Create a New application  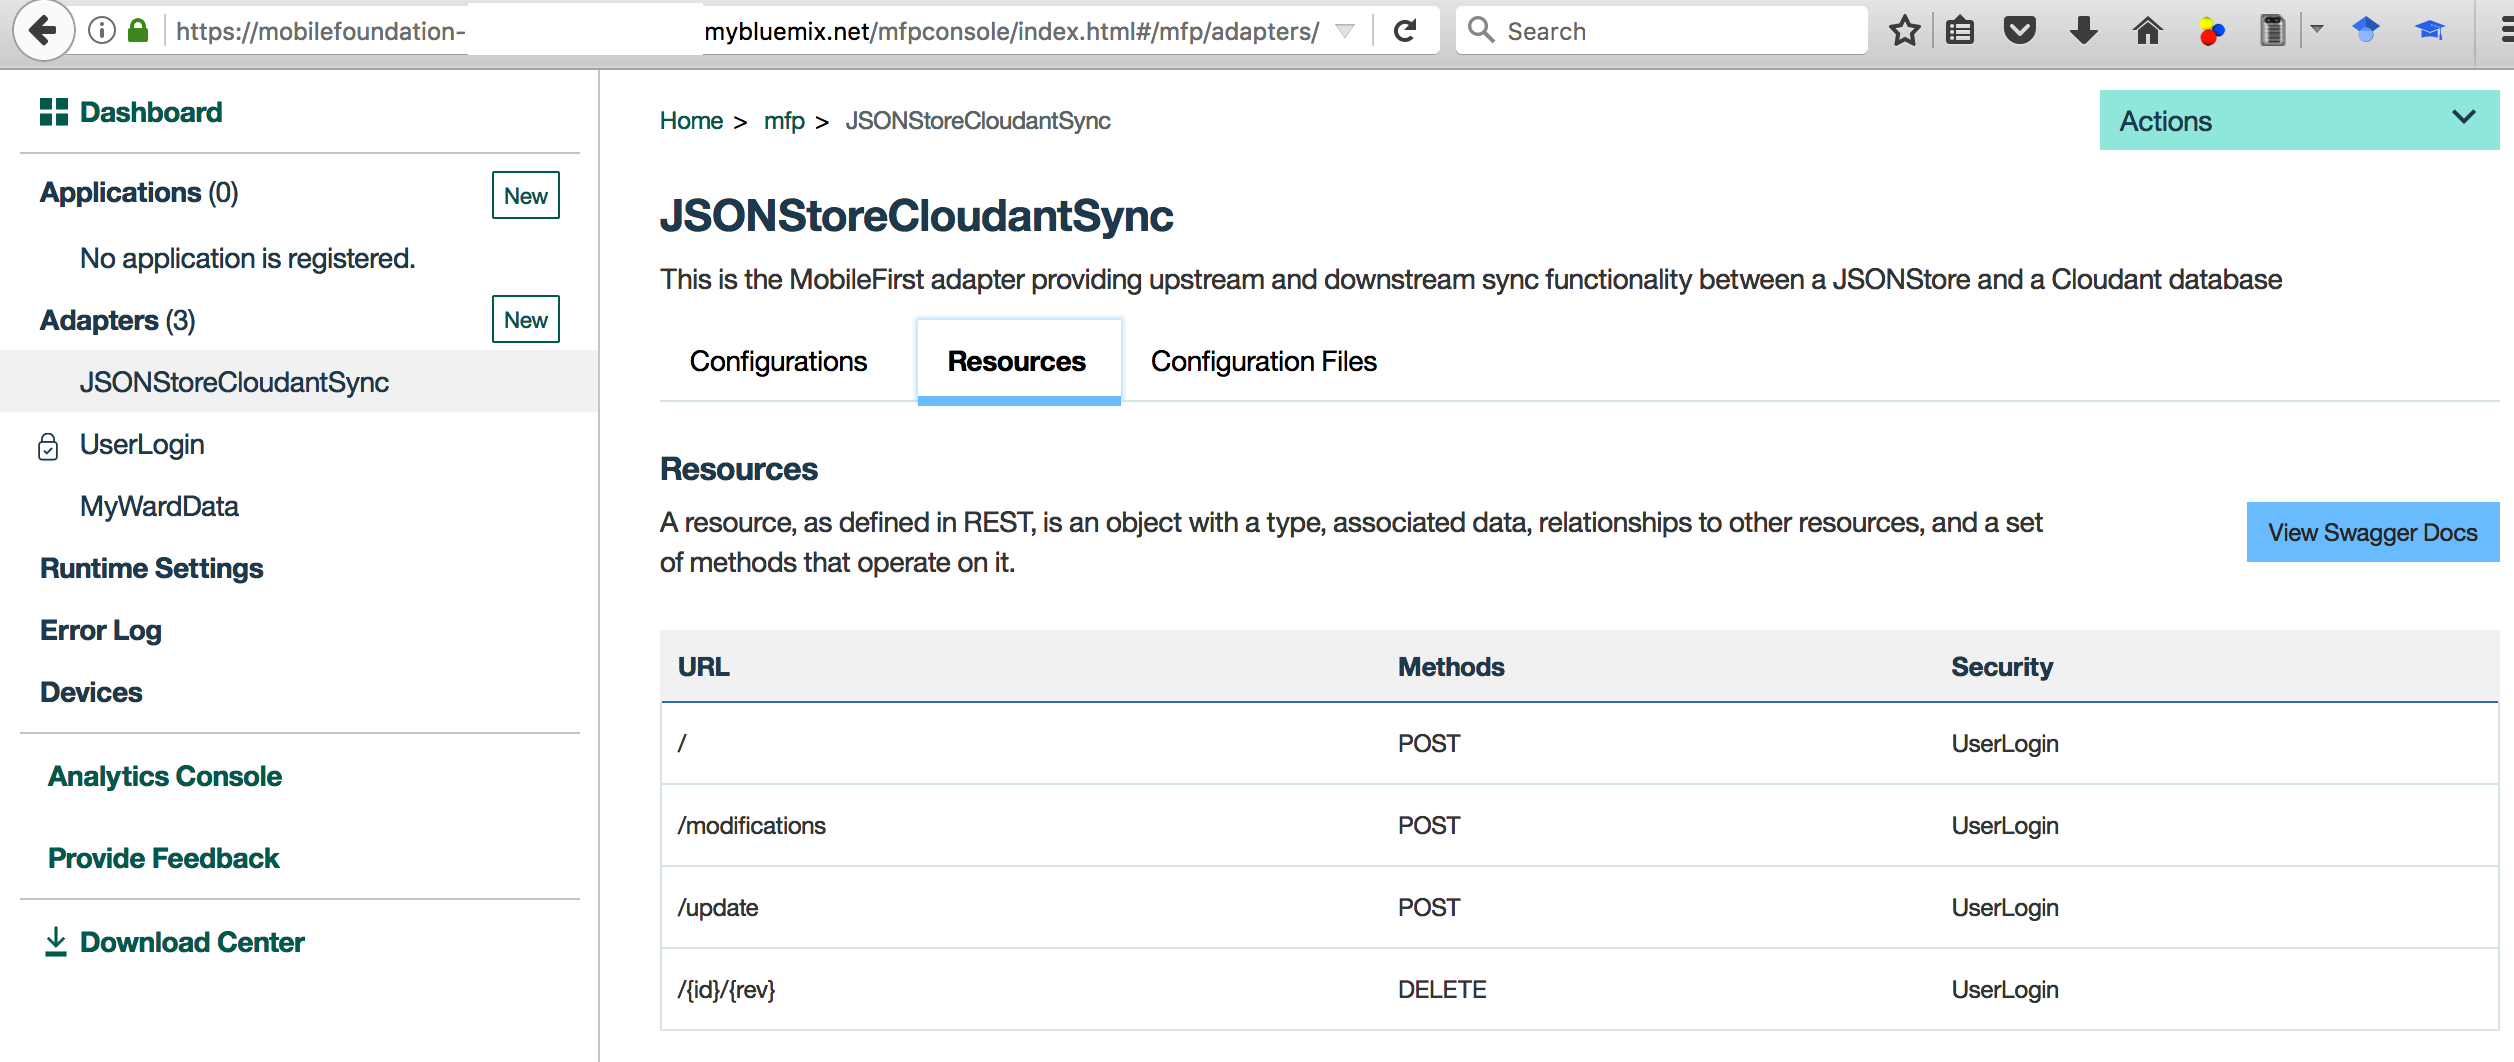[526, 195]
